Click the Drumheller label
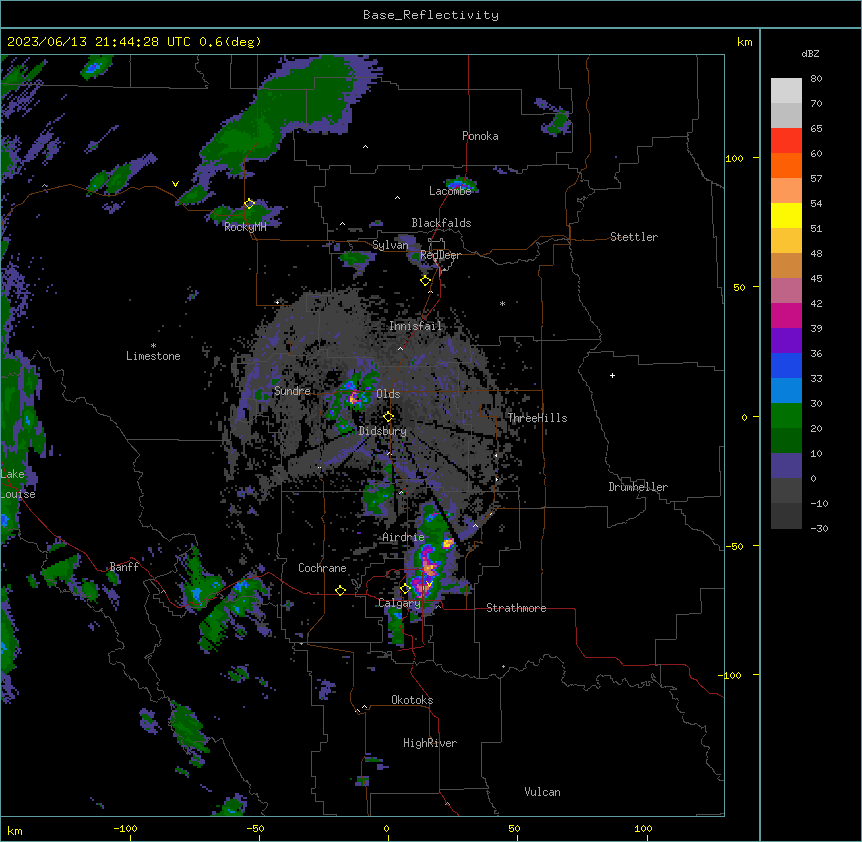Image resolution: width=862 pixels, height=842 pixels. [638, 487]
